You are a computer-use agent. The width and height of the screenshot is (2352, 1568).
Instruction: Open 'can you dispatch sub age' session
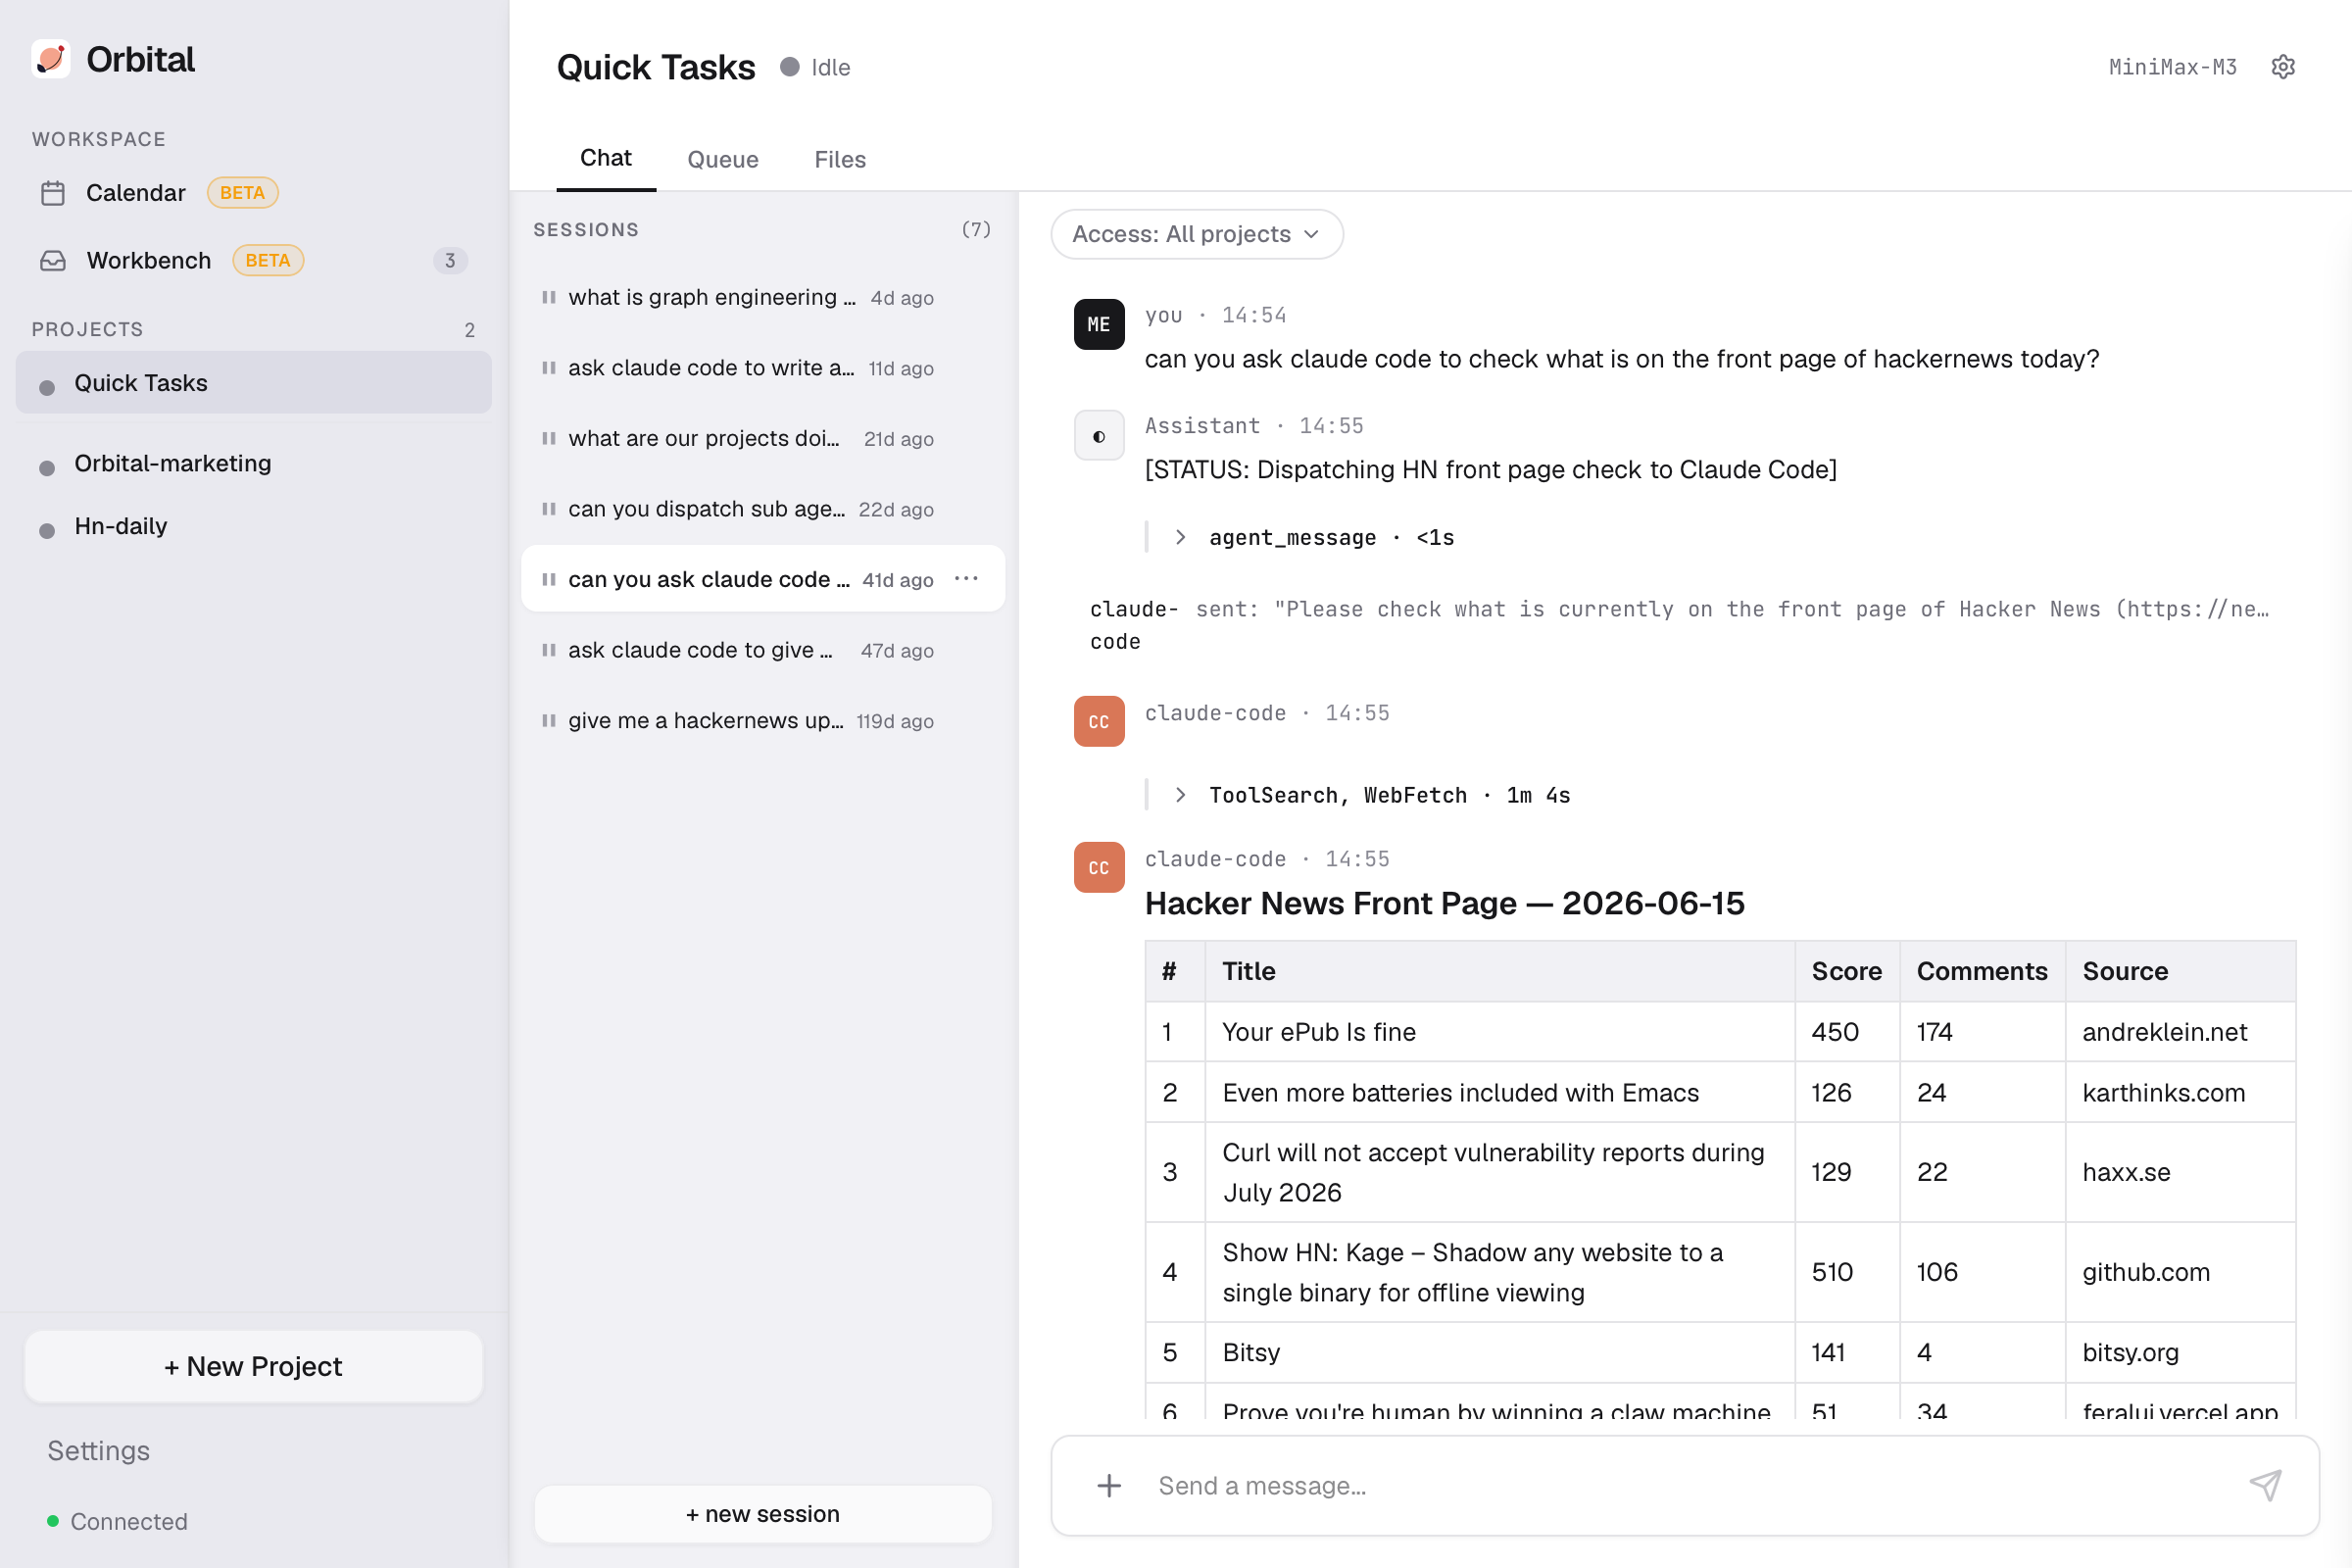pos(763,509)
